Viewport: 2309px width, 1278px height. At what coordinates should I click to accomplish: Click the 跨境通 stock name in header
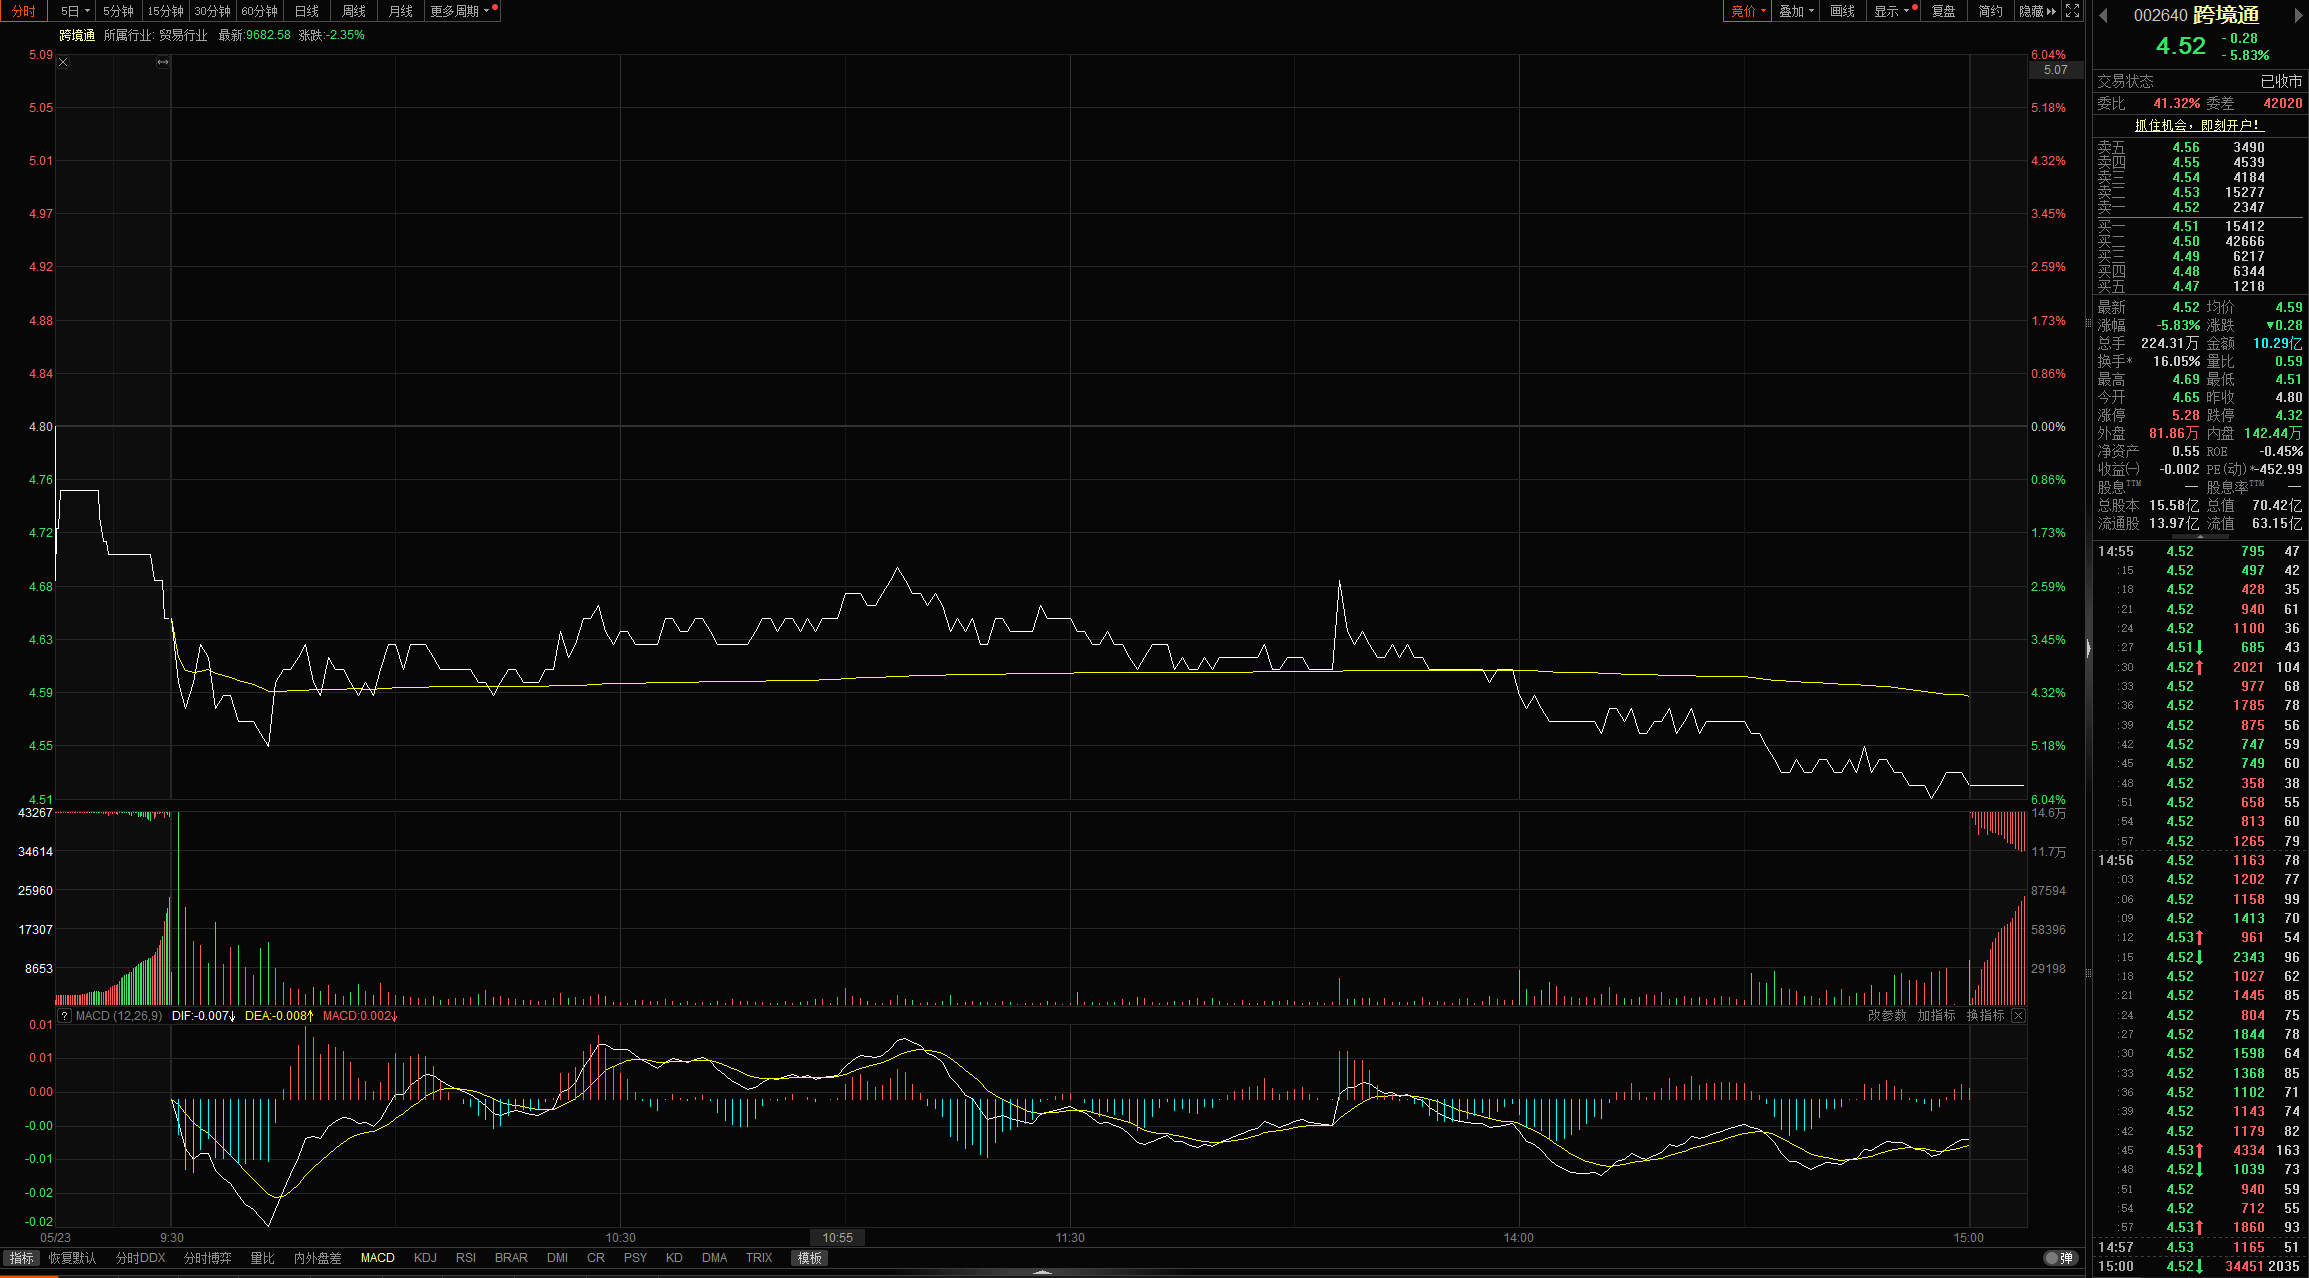(77, 35)
